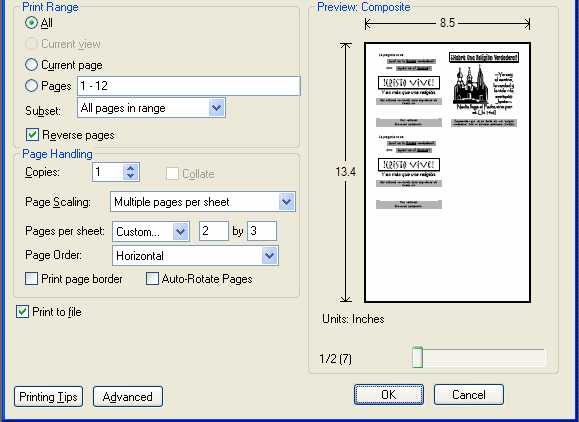Uncheck the Print to file checkbox
Image resolution: width=579 pixels, height=422 pixels.
coord(23,312)
